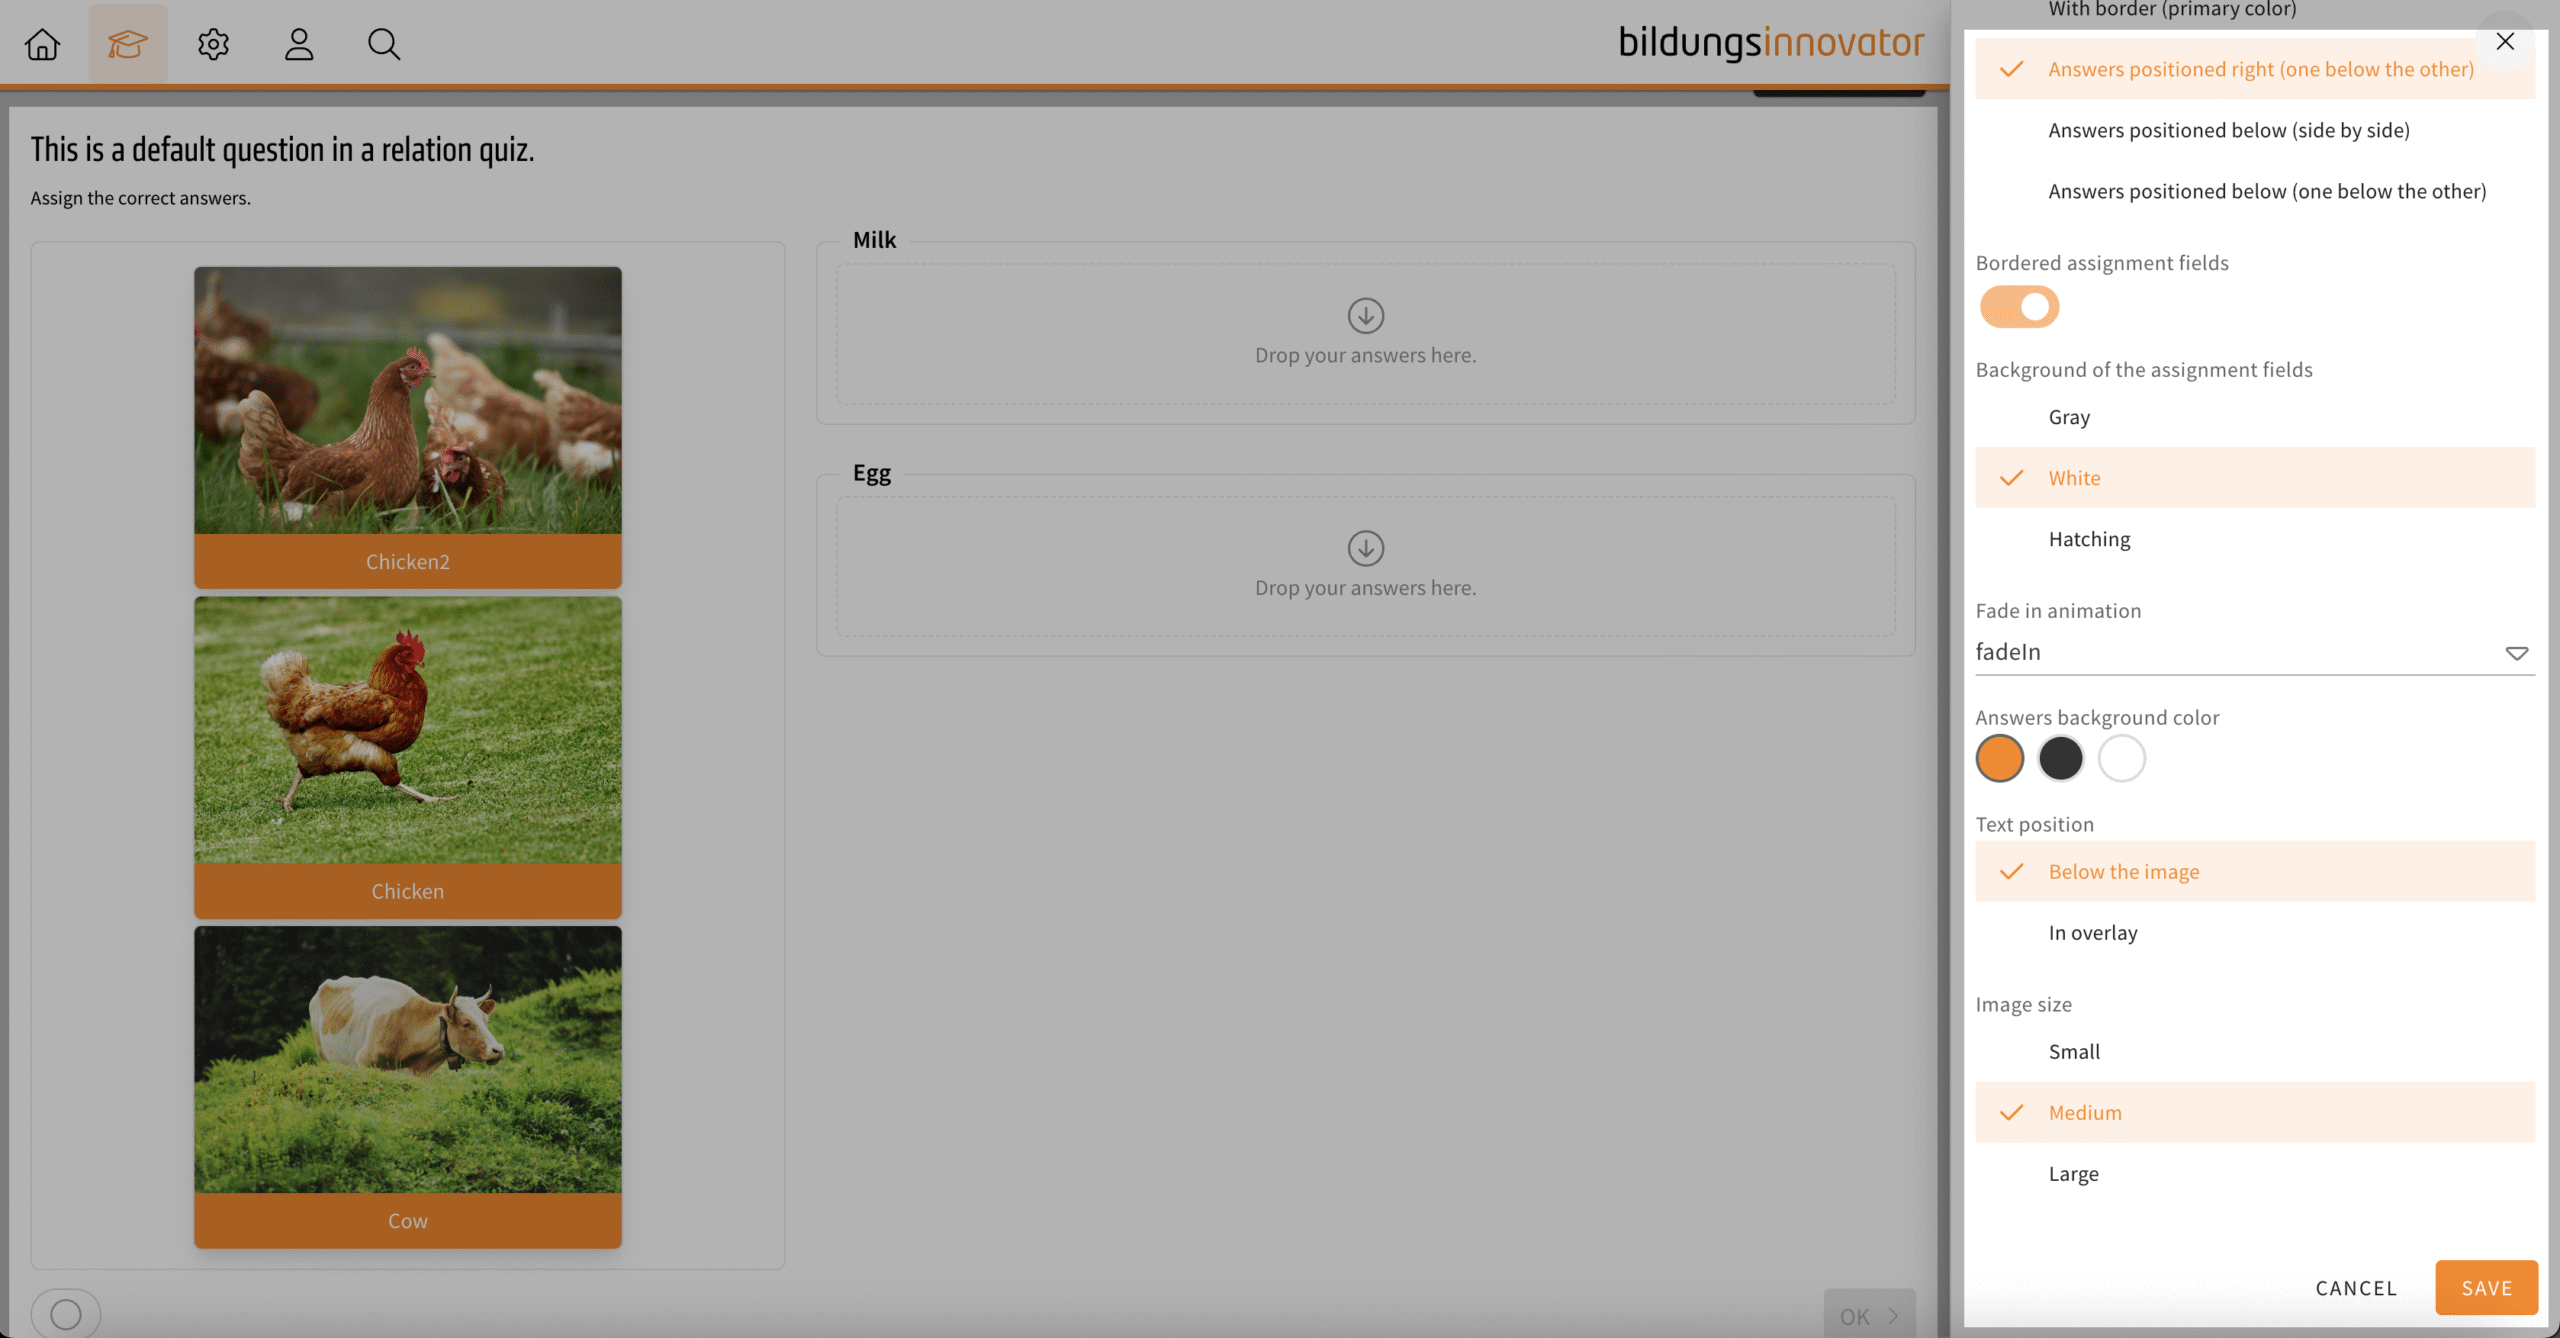
Task: Select Gray assignment field background
Action: click(2069, 417)
